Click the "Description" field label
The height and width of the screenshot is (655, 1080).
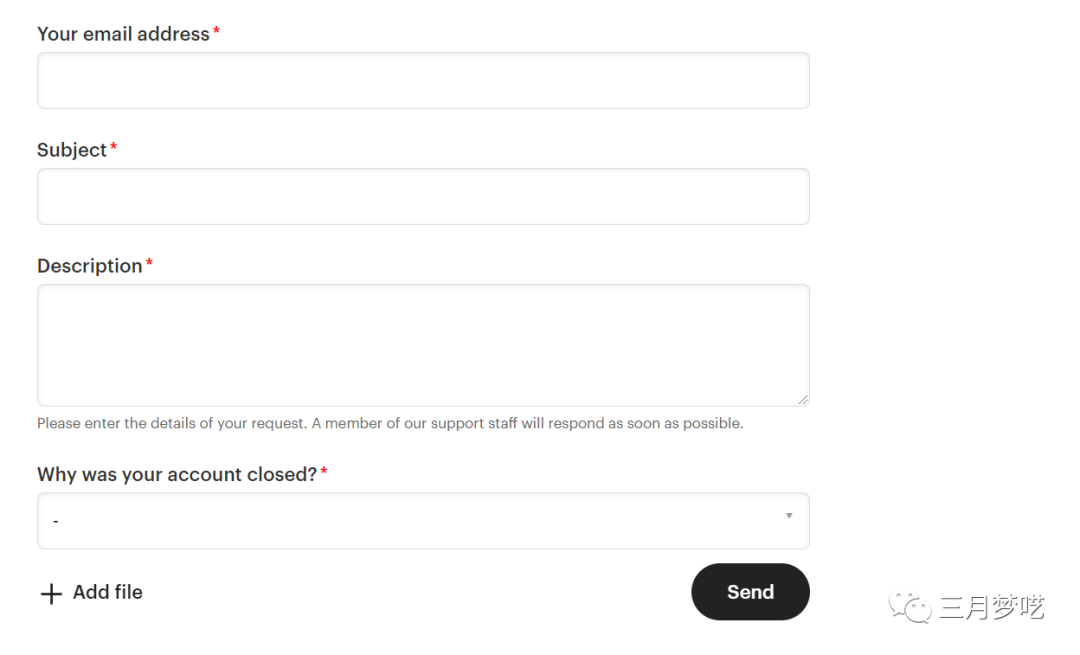coord(90,266)
